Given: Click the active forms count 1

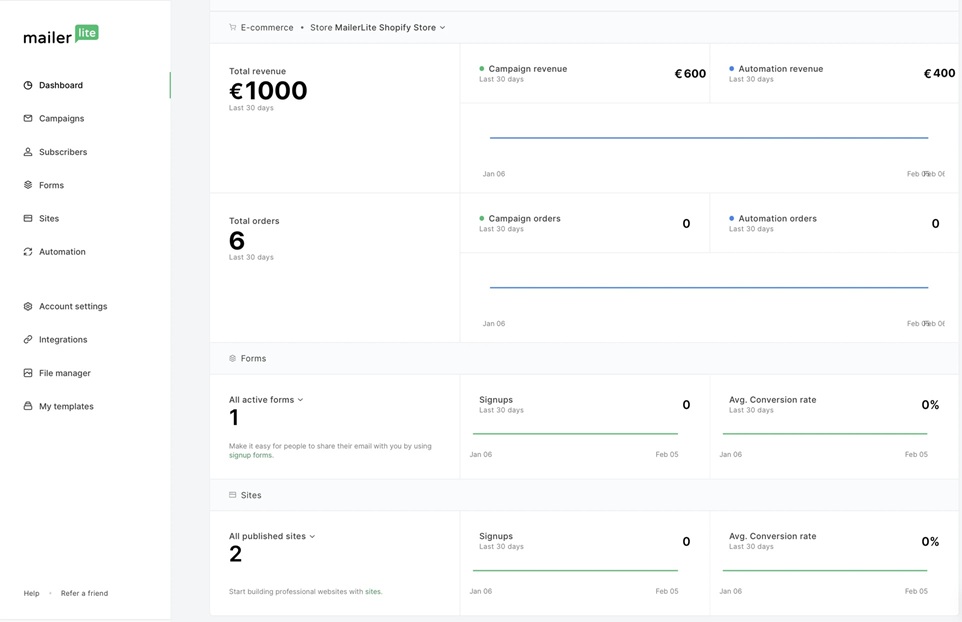Looking at the screenshot, I should (234, 418).
